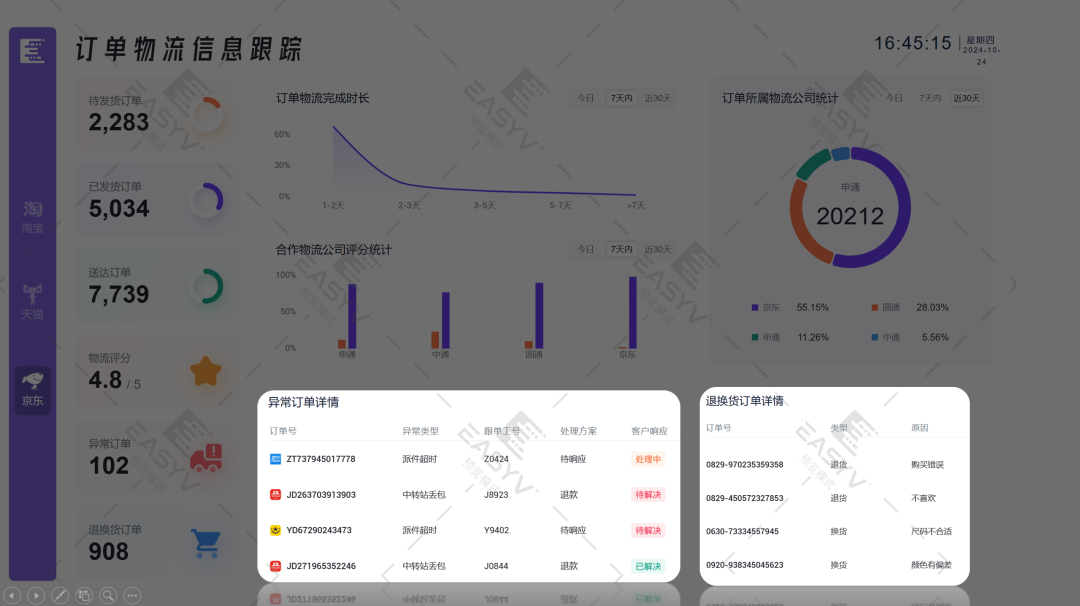1080x606 pixels.
Task: Click the 20212 donut chart center value
Action: pos(850,217)
